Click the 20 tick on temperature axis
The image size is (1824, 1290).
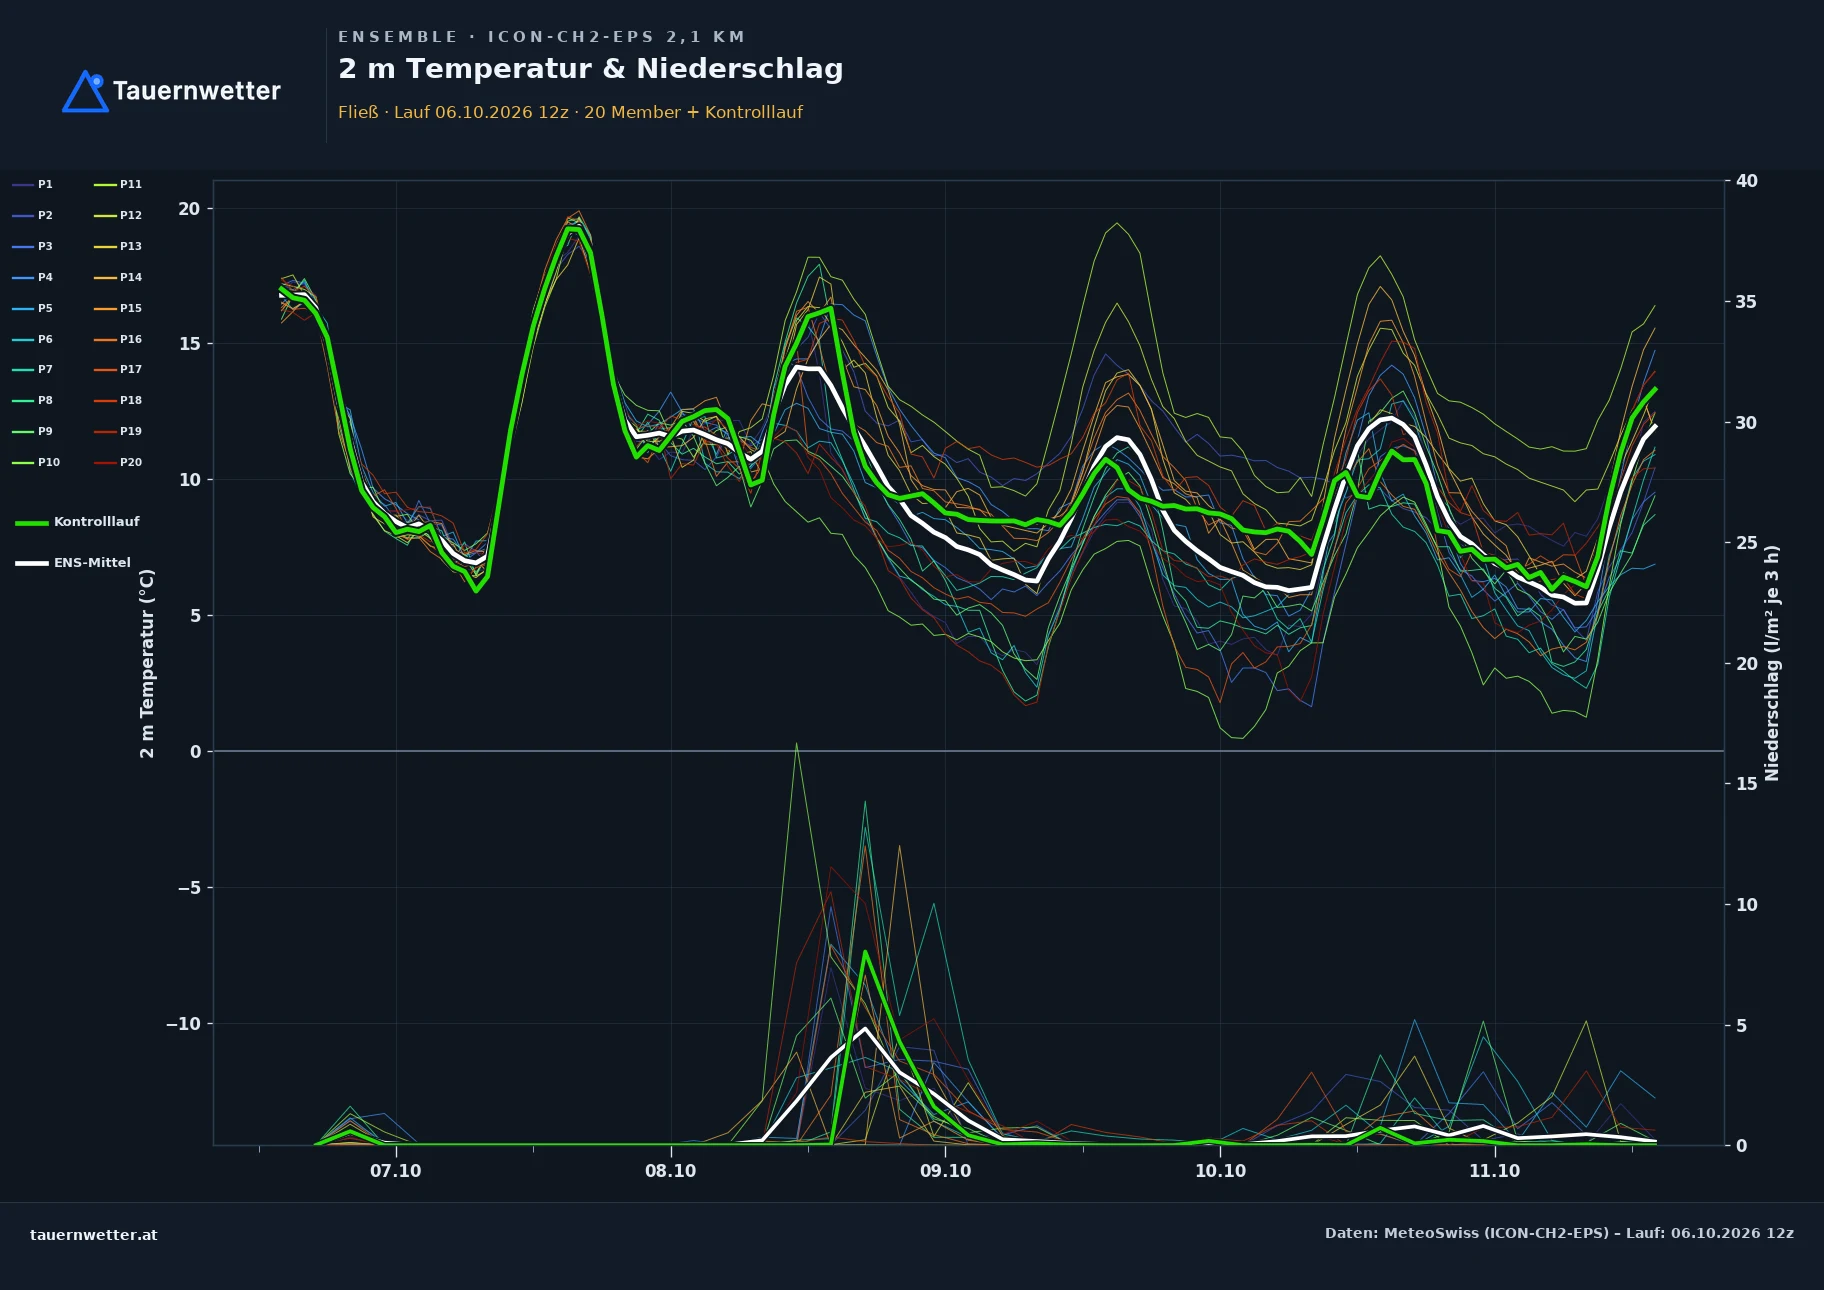pos(189,209)
